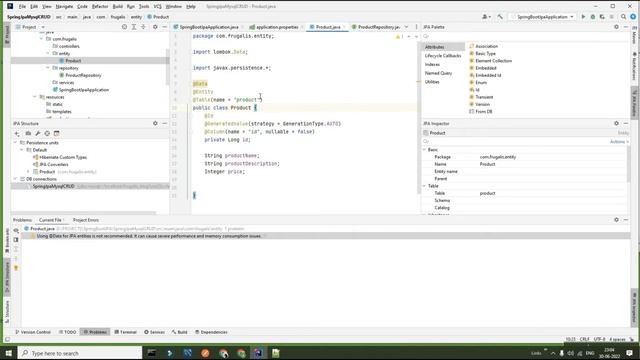
Task: Open Problems panel gear settings
Action: pyautogui.click(x=616, y=220)
